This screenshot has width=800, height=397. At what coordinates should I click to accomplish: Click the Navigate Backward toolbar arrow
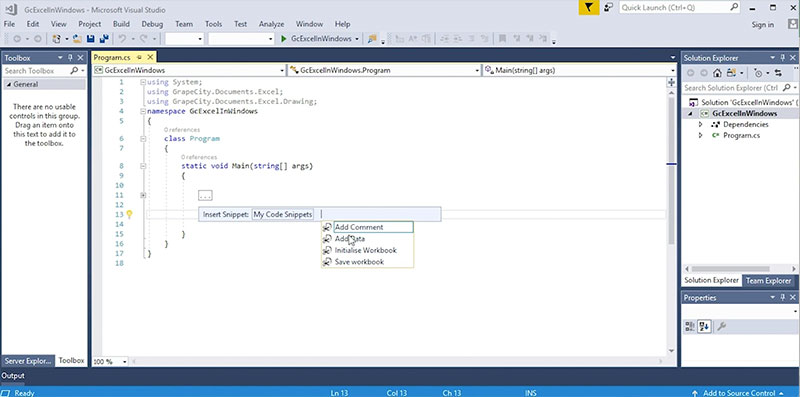(17, 39)
